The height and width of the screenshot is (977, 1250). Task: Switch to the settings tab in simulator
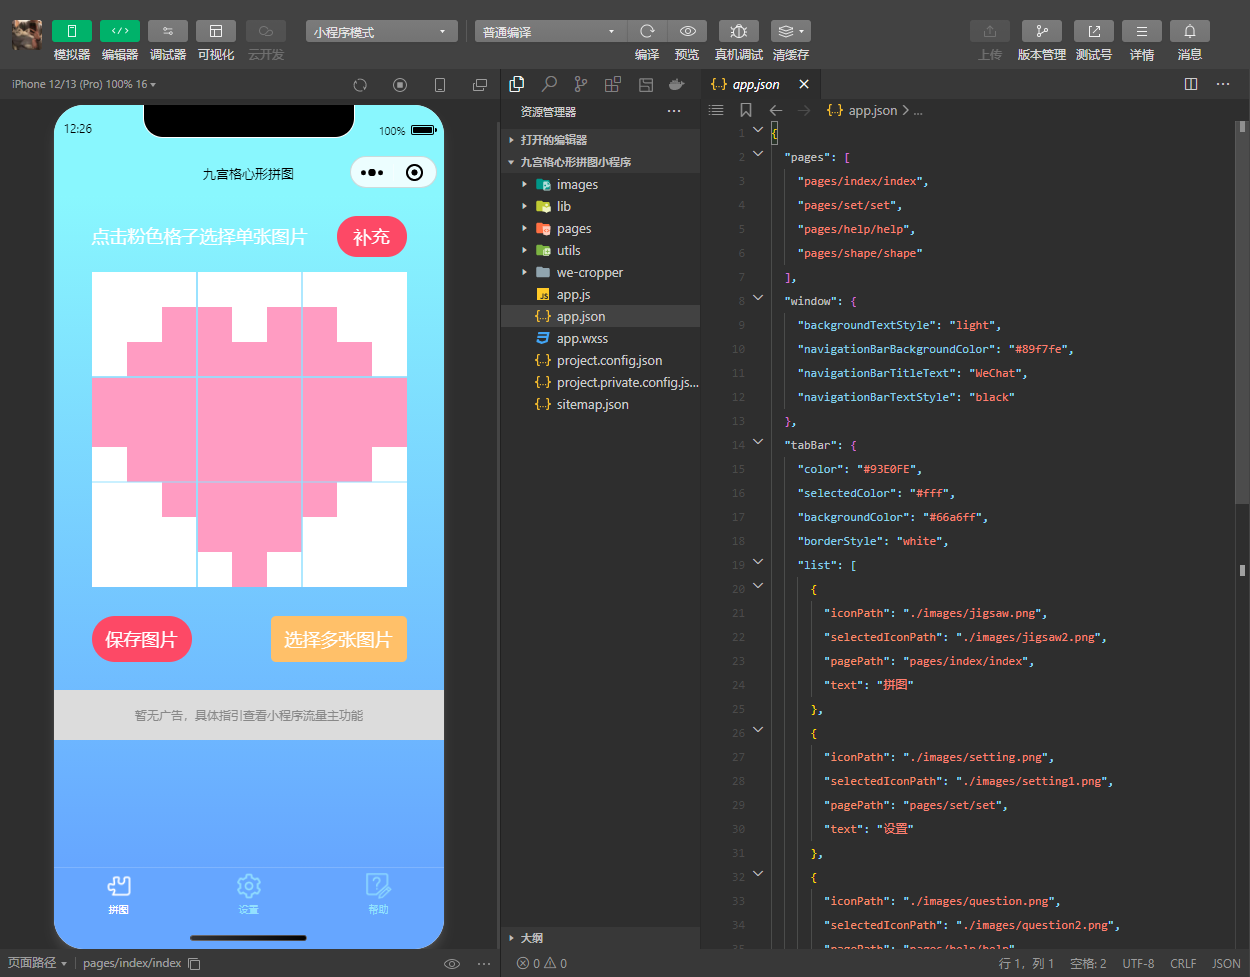pos(248,893)
